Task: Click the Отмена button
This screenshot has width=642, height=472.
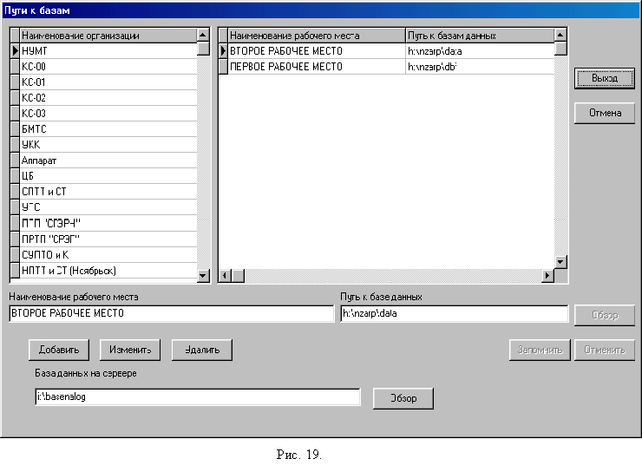Action: pyautogui.click(x=604, y=113)
